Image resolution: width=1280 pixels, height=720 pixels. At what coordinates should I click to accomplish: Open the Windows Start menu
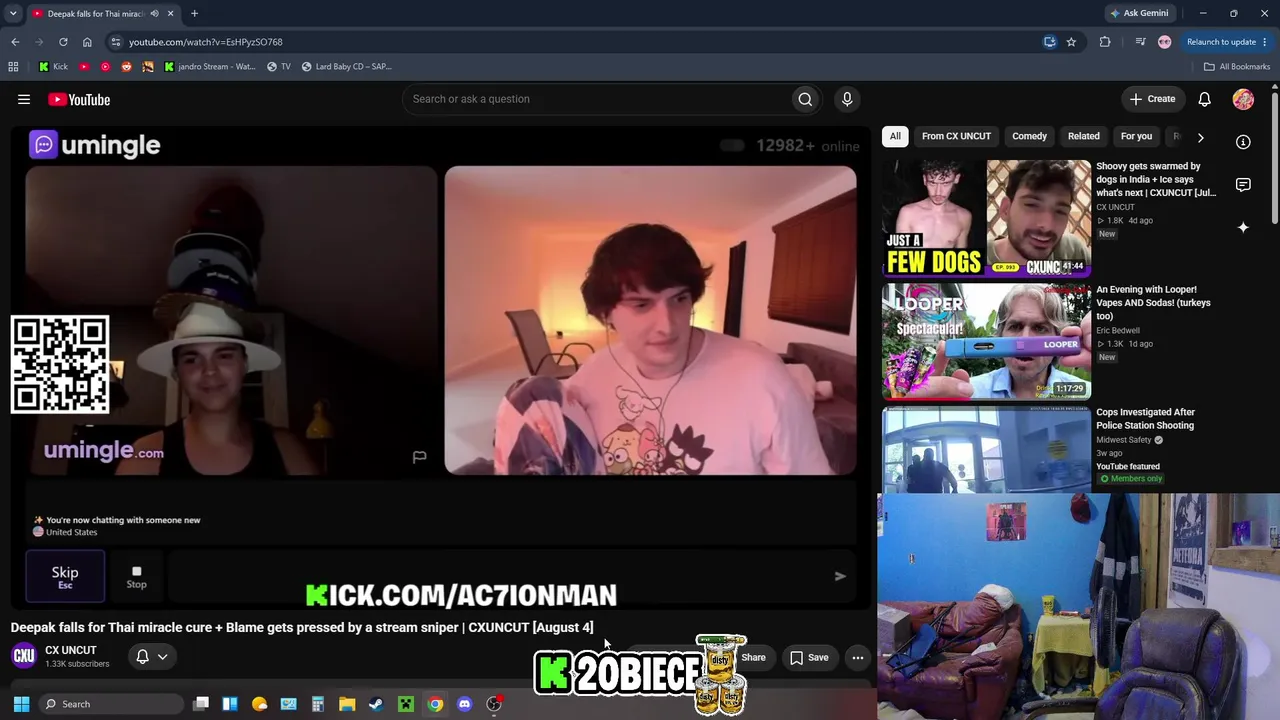click(21, 704)
